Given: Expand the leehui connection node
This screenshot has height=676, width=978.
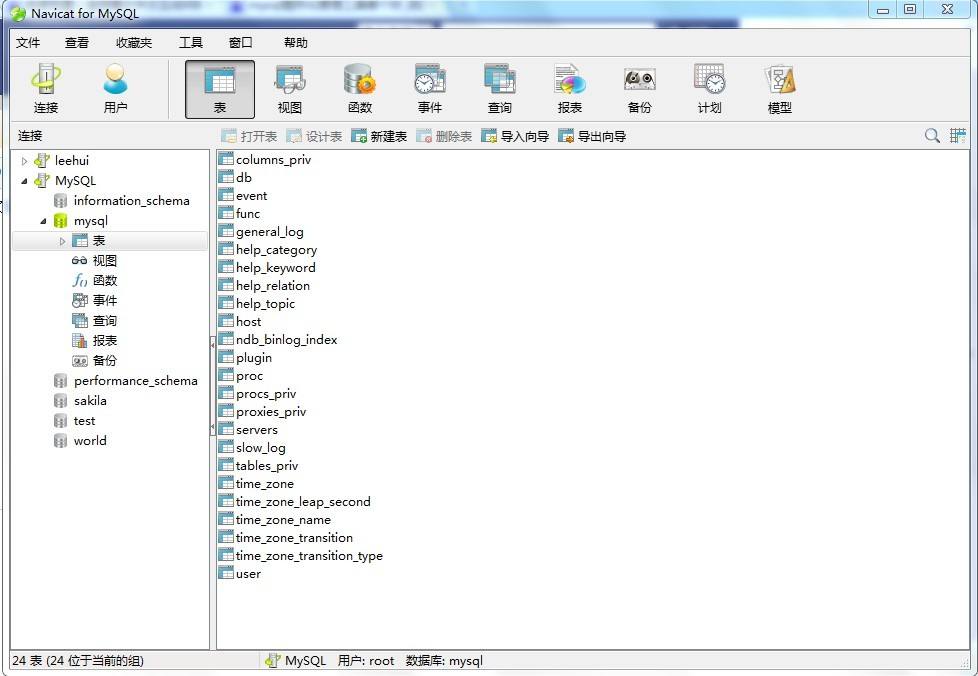Looking at the screenshot, I should point(24,161).
